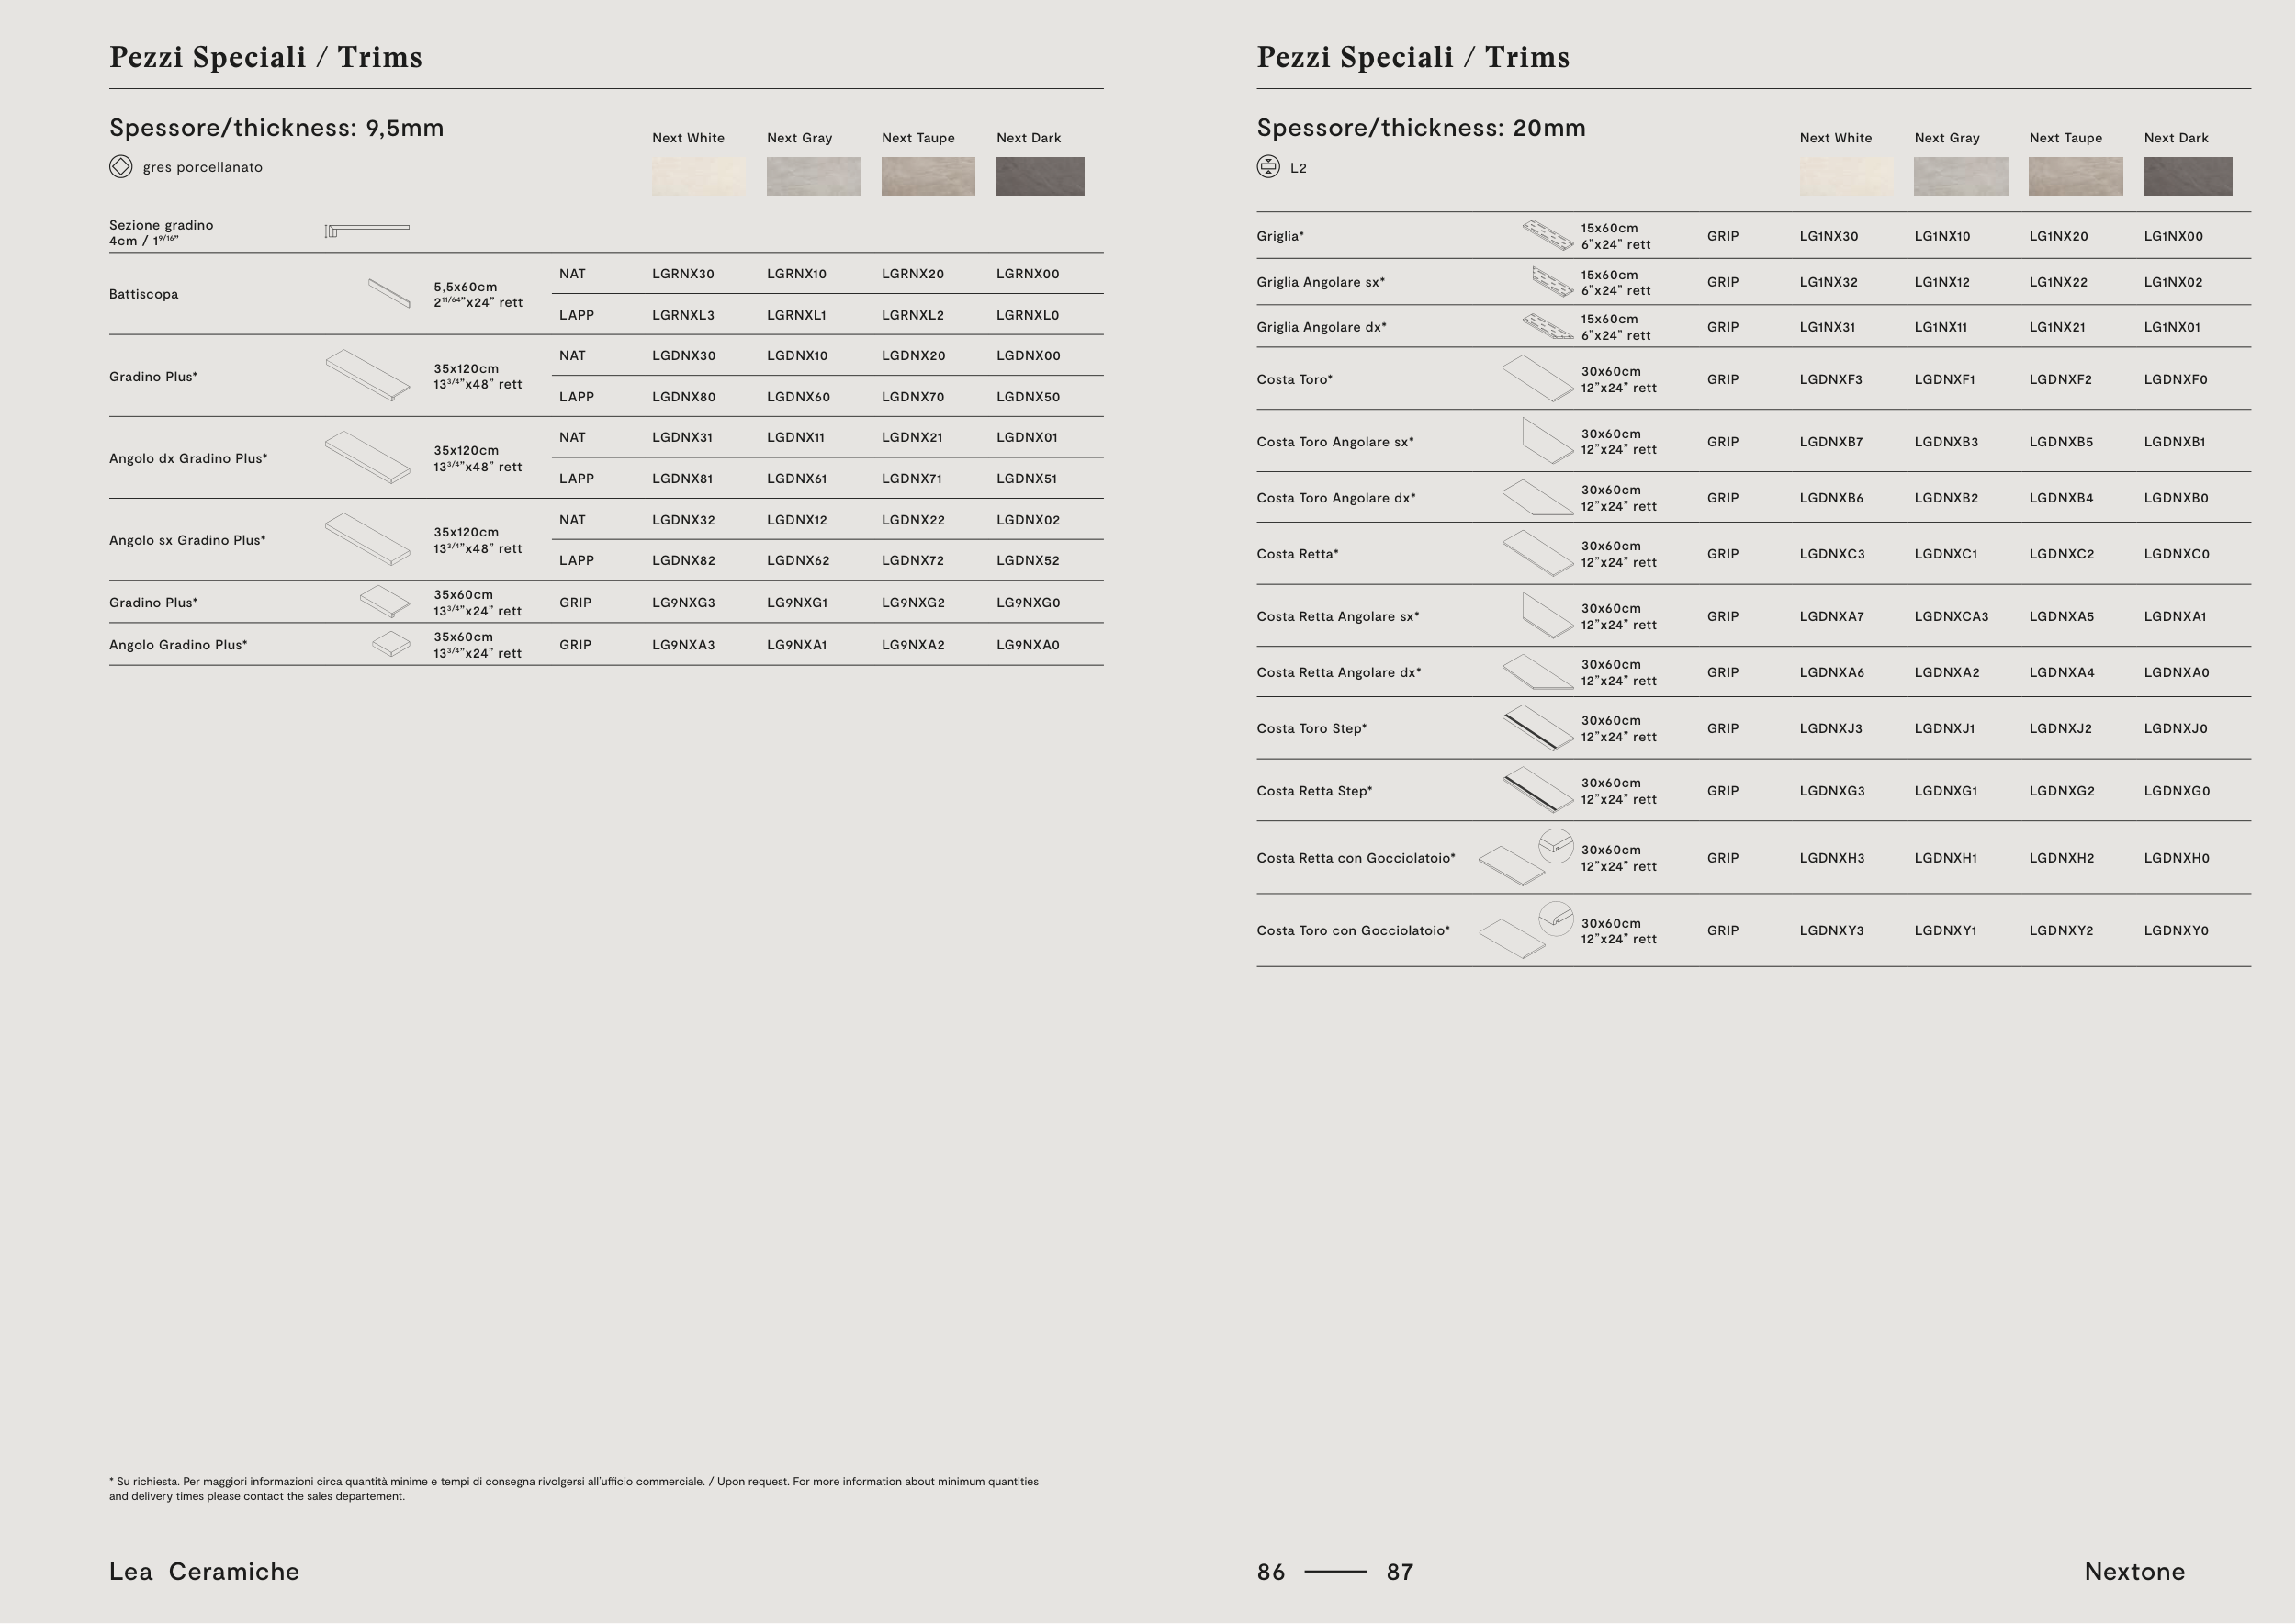Click page number 87 in footer
Screen dimensions: 2296x1624
pos(1399,1571)
